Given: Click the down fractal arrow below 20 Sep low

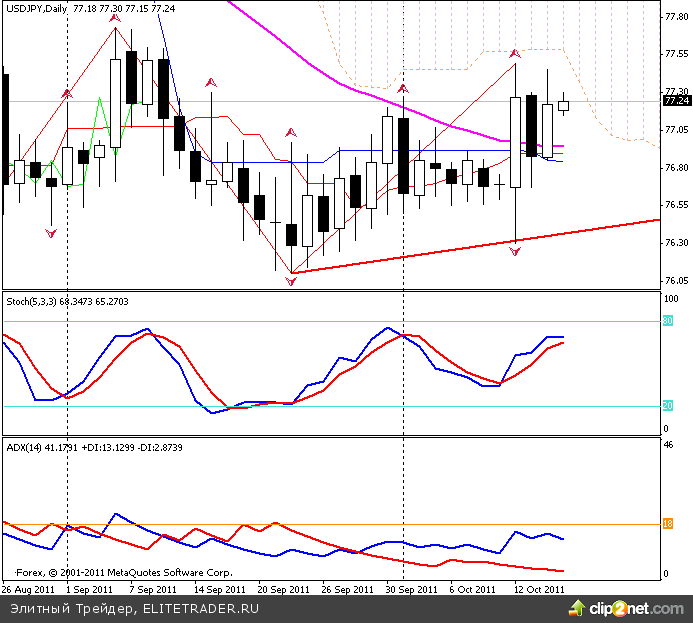Looking at the screenshot, I should tap(291, 282).
